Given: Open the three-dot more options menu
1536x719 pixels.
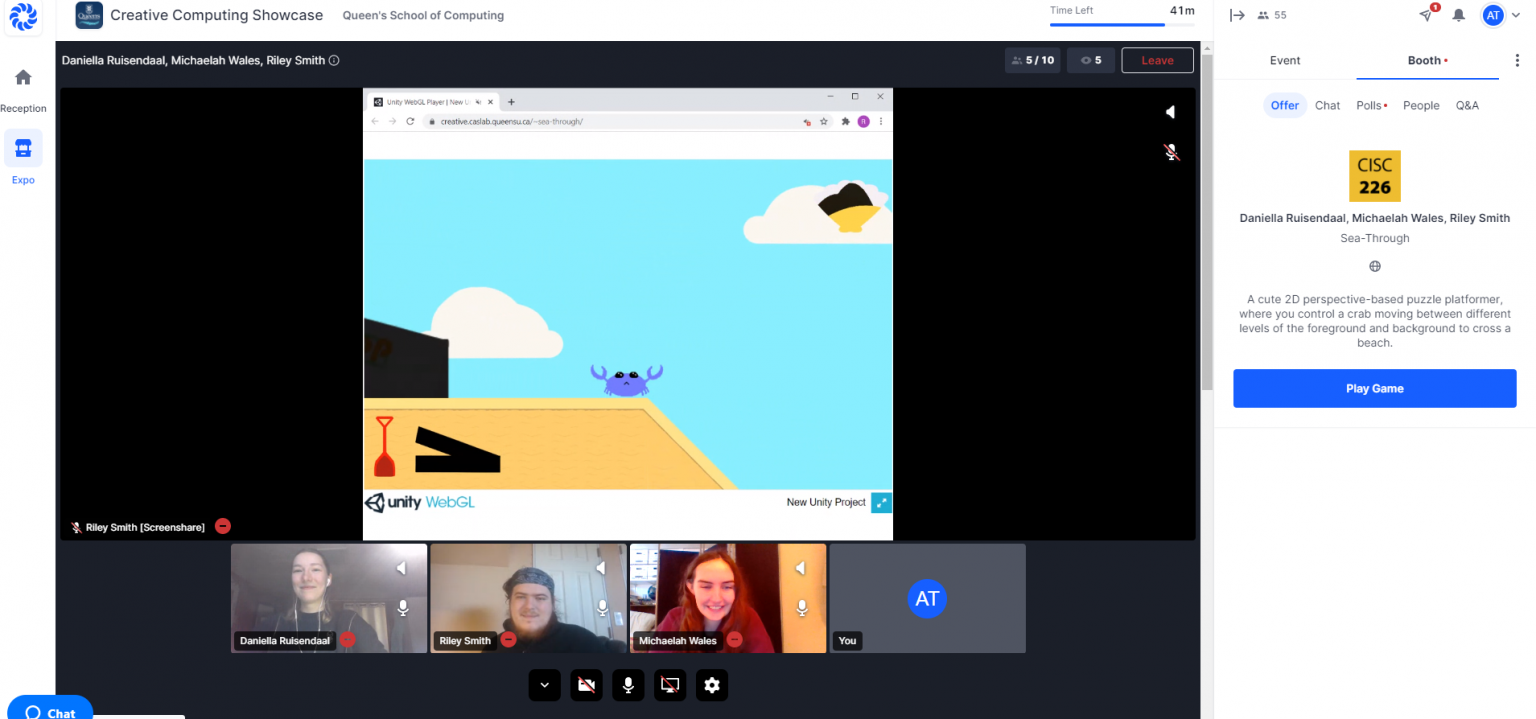Looking at the screenshot, I should (1517, 60).
